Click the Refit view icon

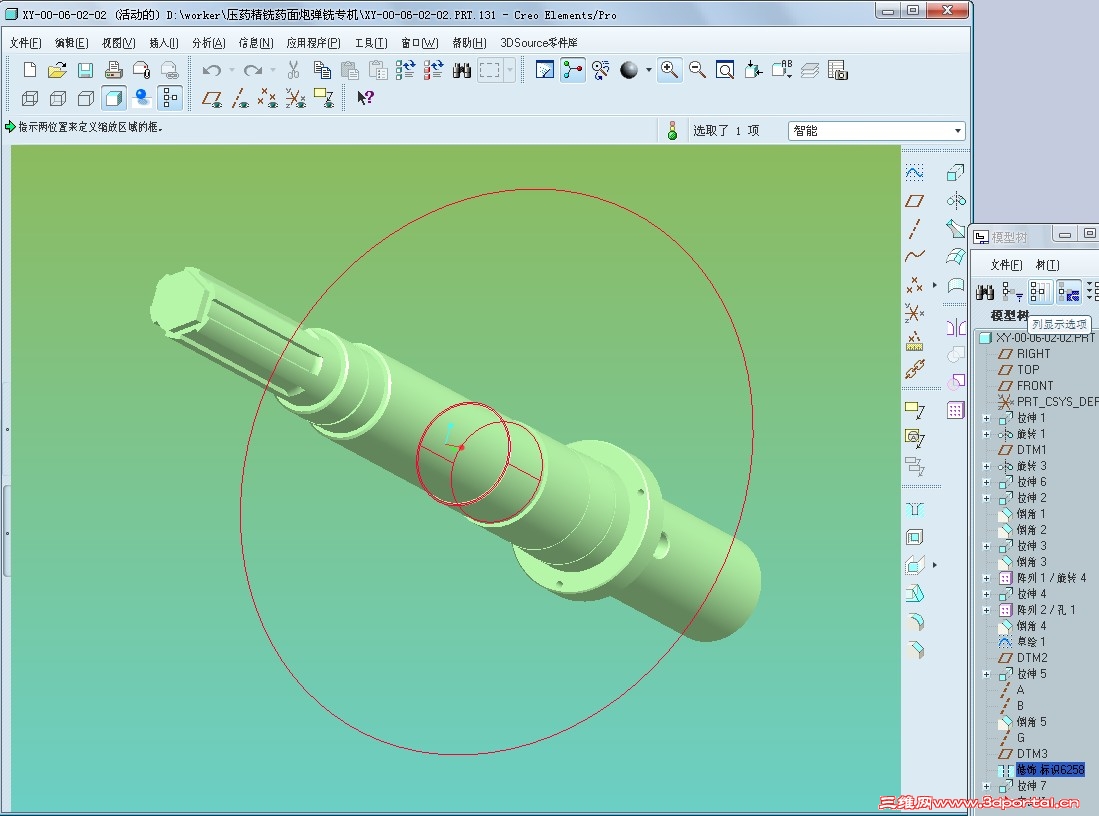pos(725,70)
